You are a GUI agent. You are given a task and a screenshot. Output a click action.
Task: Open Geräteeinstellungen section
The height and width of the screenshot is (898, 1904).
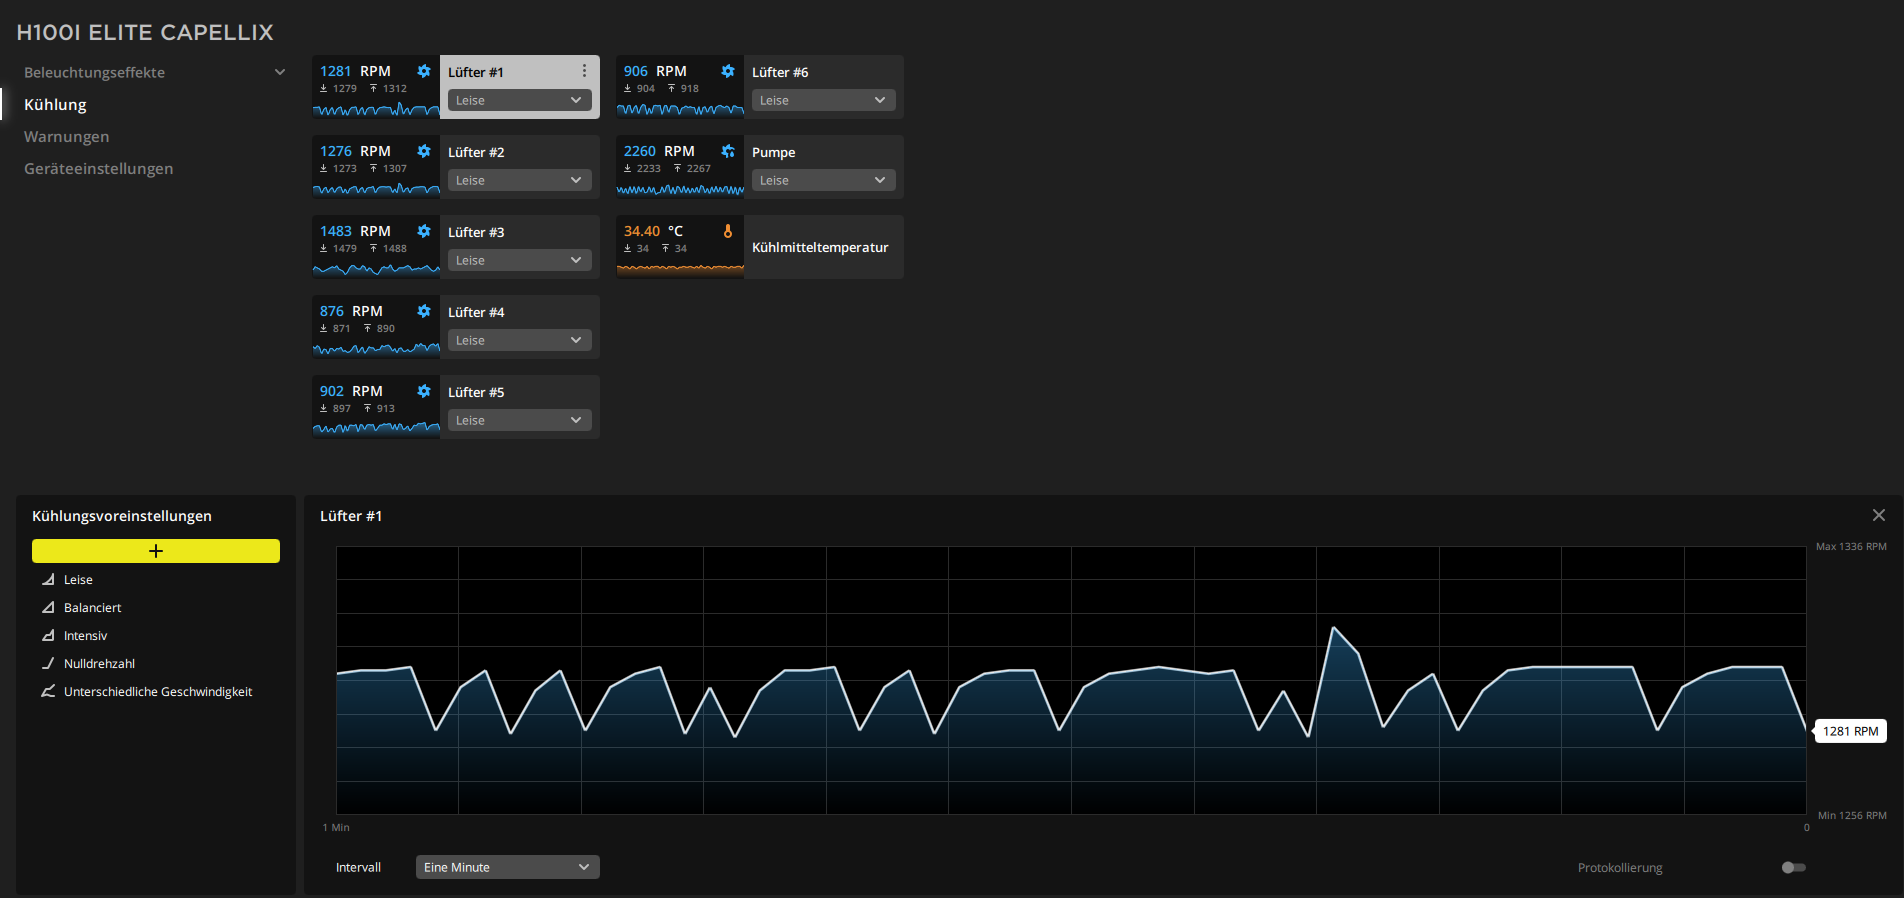pyautogui.click(x=99, y=168)
